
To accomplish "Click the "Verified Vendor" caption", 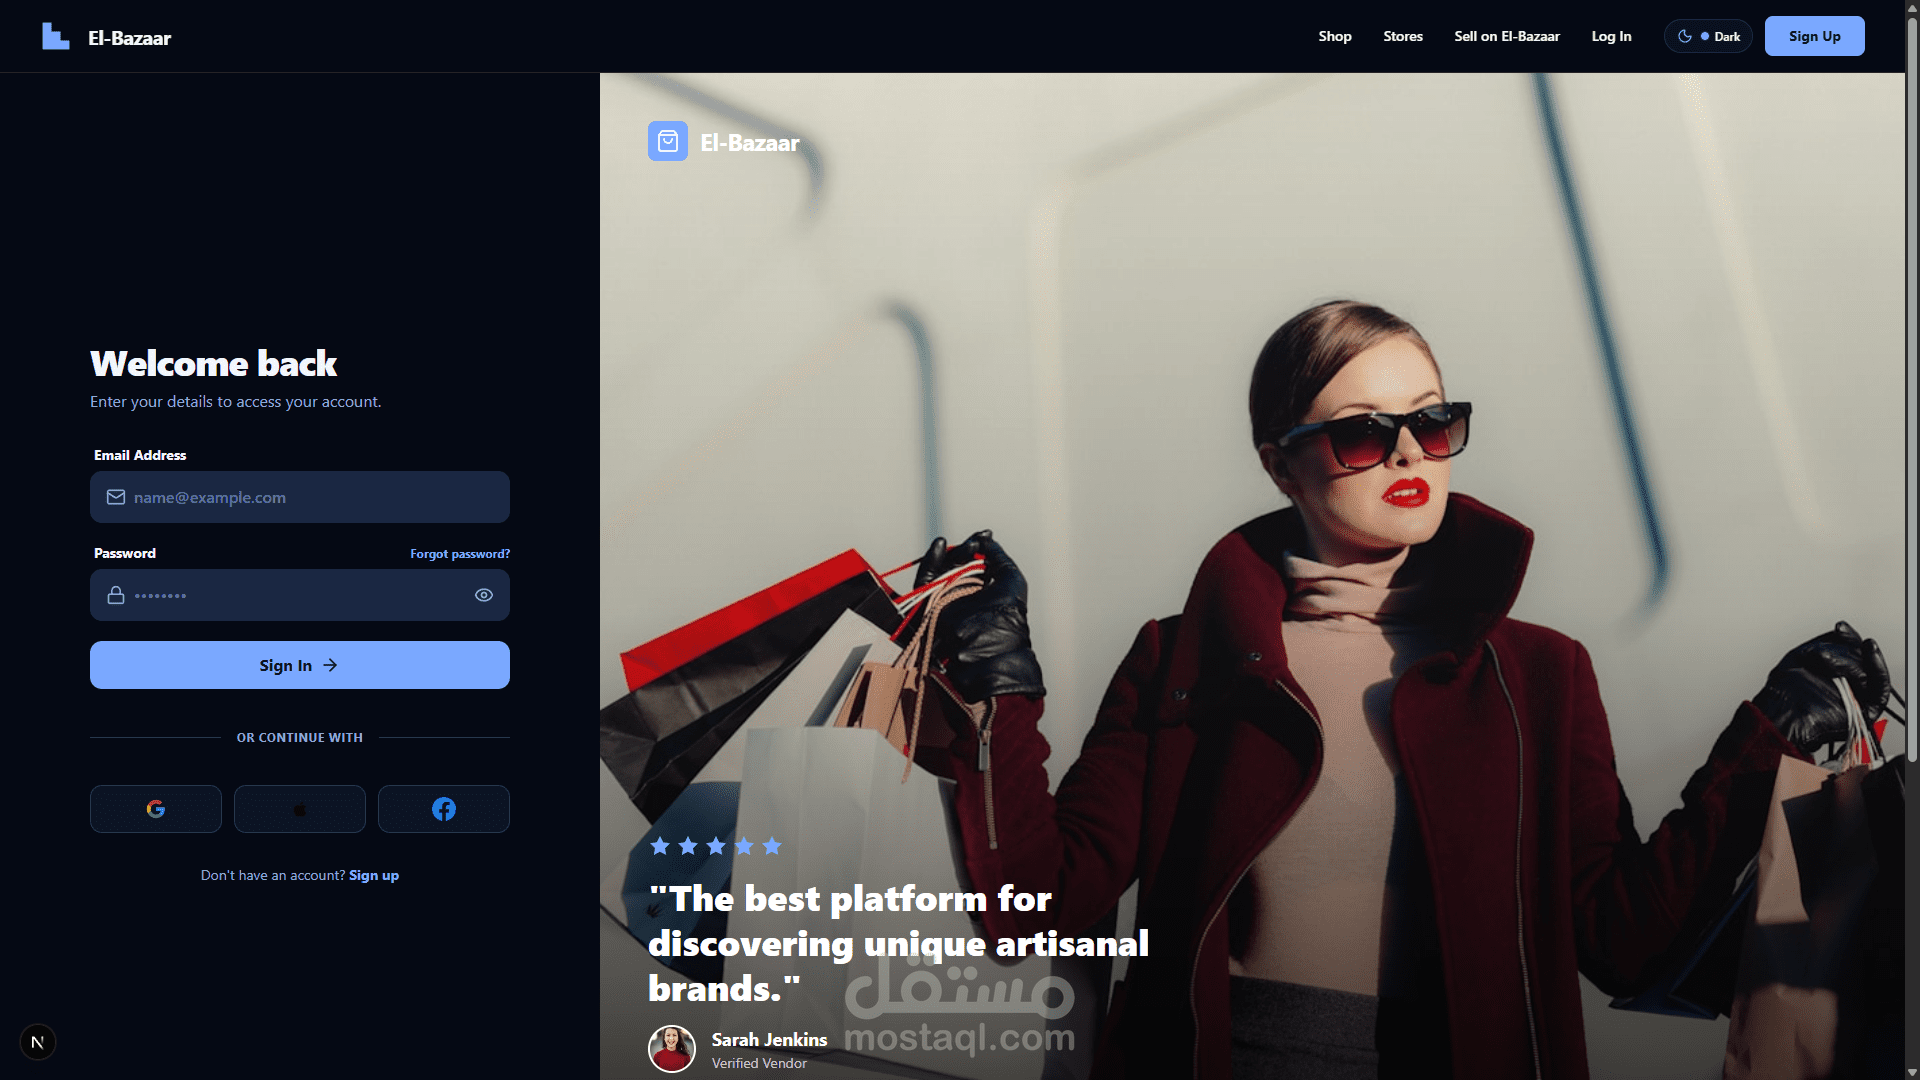I will (759, 1063).
